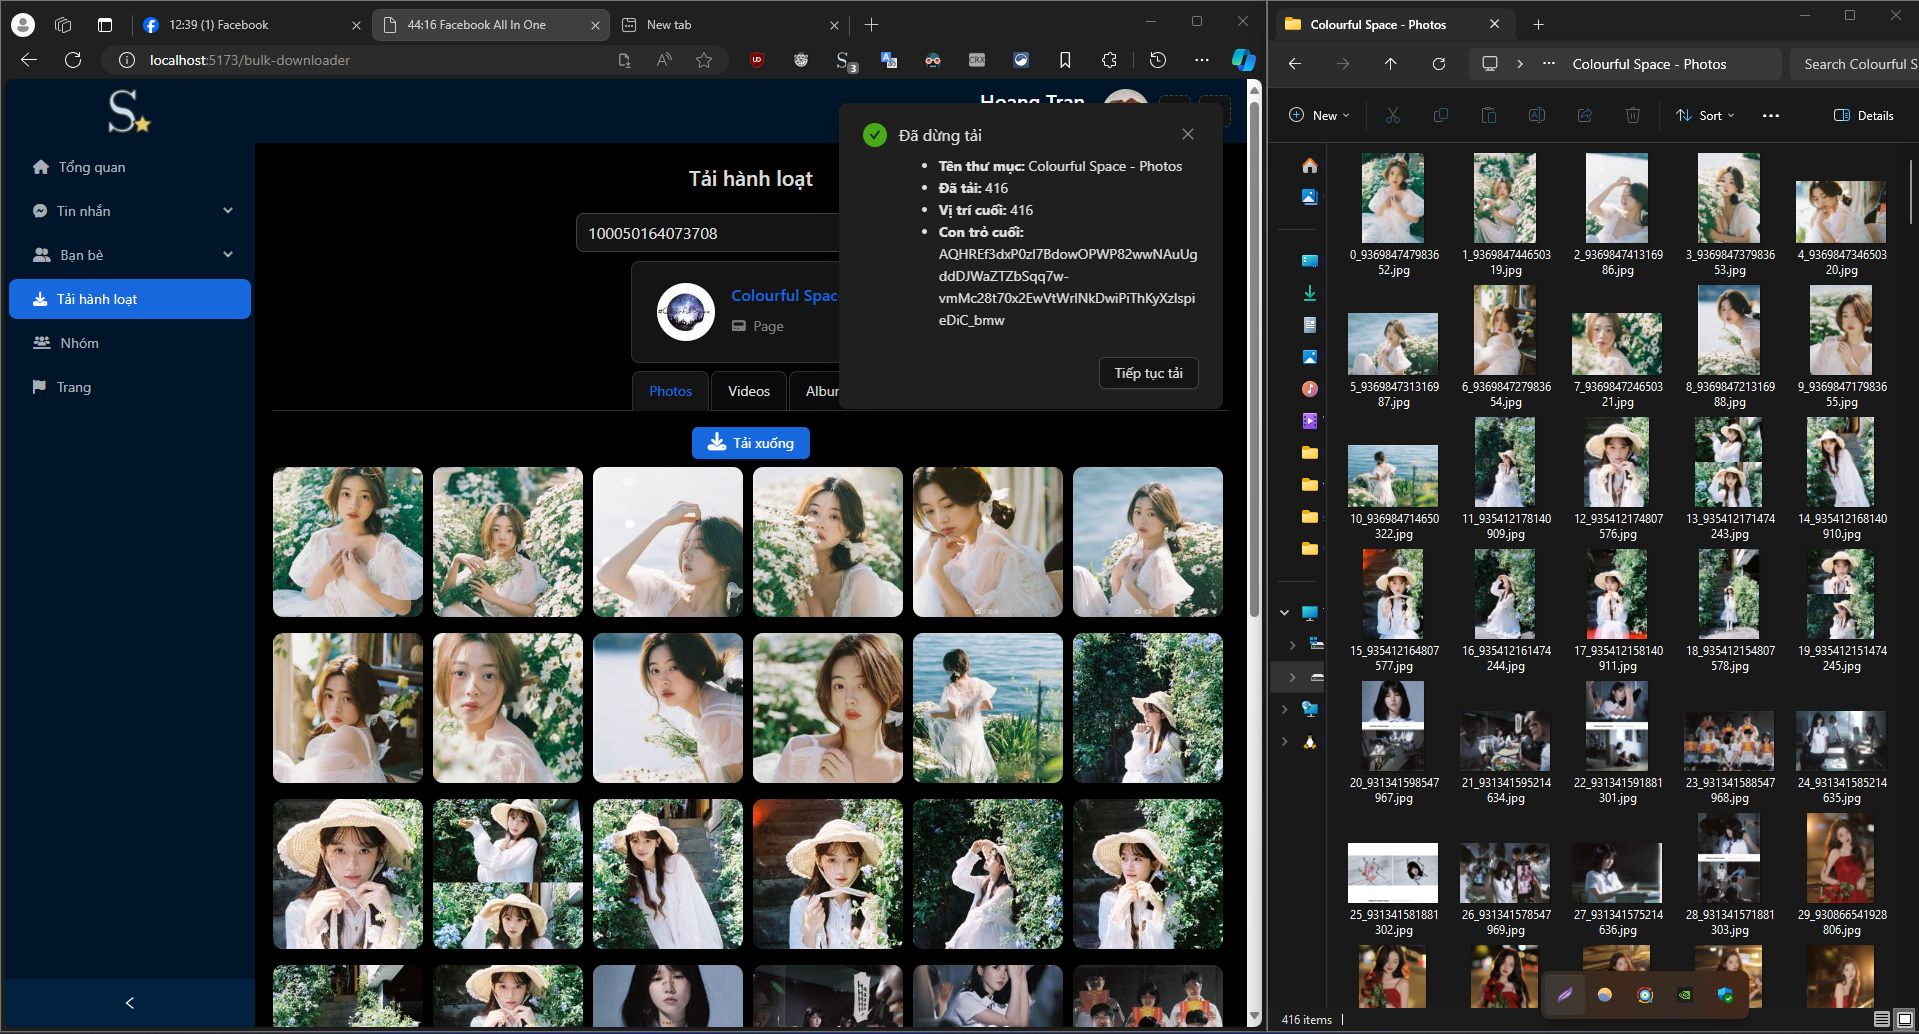Click the ID input field 100050164073708
Screen dimensions: 1919x1034
707,233
